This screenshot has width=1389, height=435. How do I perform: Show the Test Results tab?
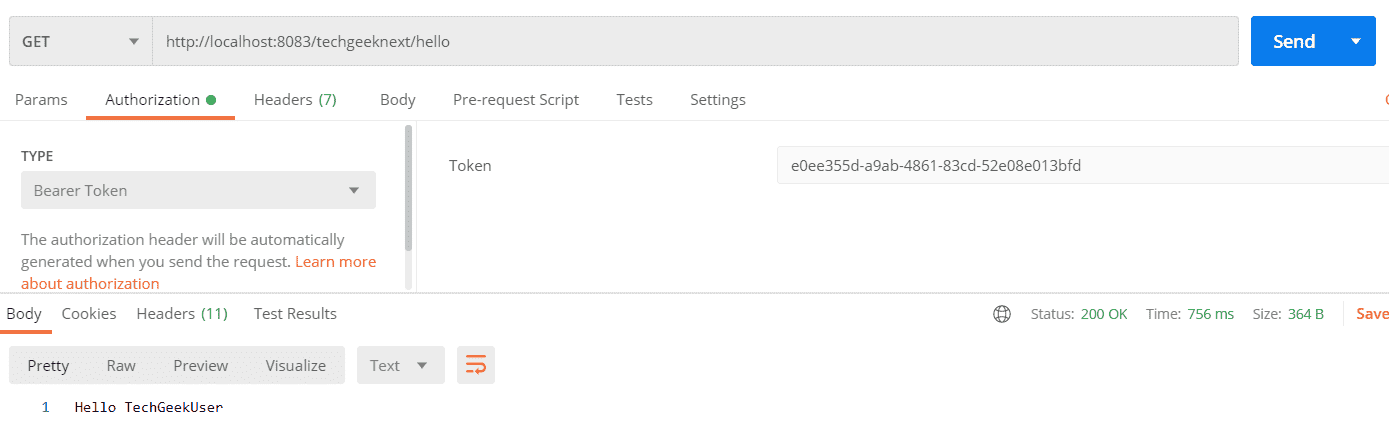tap(295, 314)
